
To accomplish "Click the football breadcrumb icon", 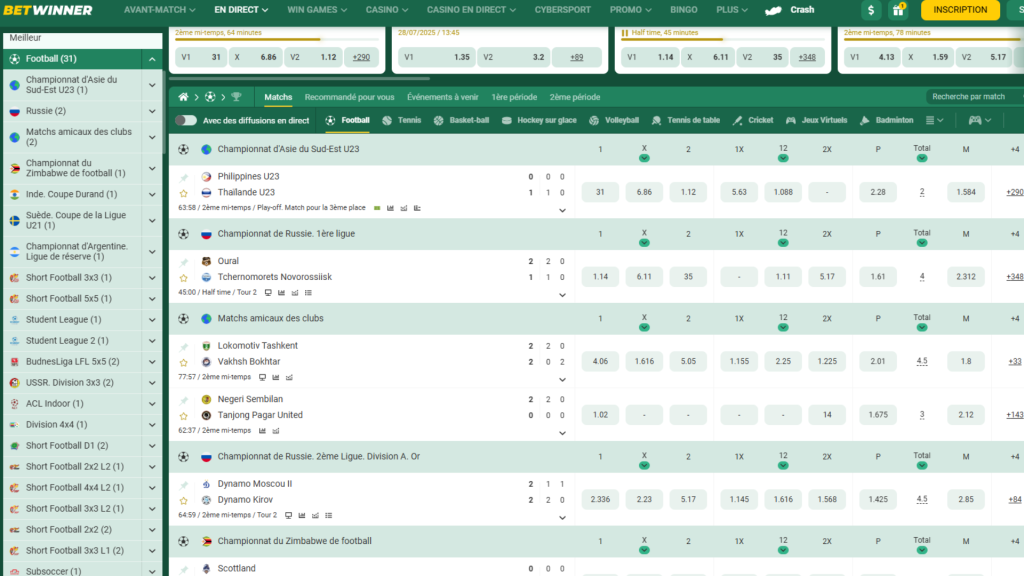I will pyautogui.click(x=210, y=97).
